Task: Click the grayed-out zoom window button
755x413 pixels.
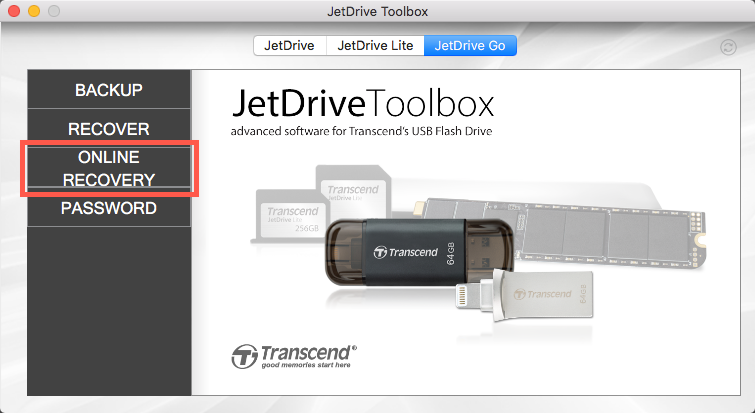Action: (x=54, y=12)
